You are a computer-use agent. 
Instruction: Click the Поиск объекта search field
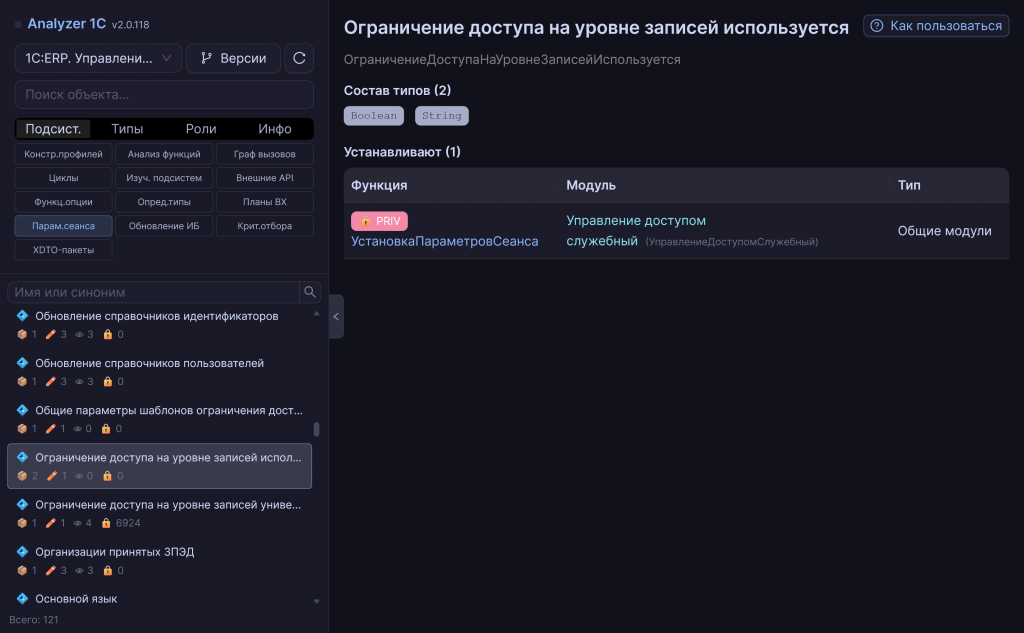pyautogui.click(x=164, y=95)
